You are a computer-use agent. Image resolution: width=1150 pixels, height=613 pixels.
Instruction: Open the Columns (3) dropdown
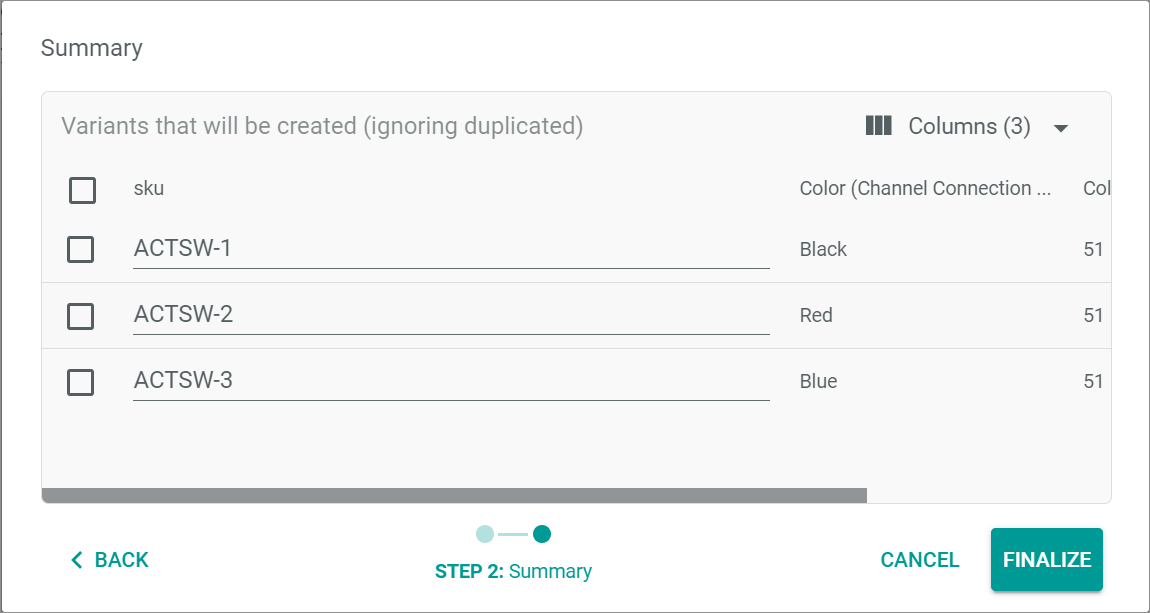(967, 126)
